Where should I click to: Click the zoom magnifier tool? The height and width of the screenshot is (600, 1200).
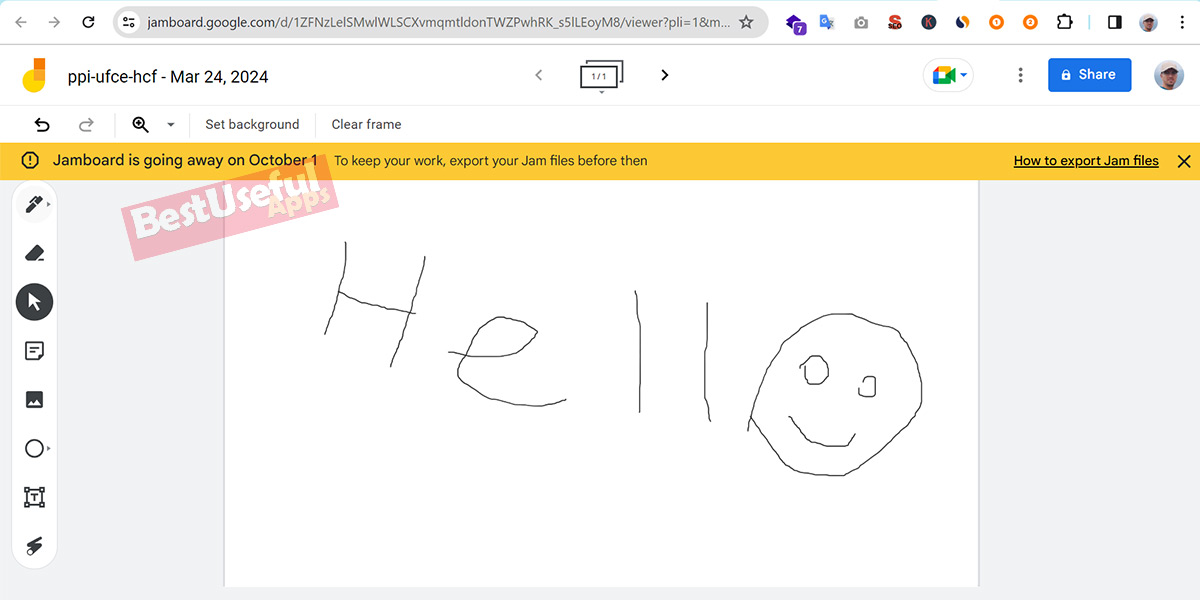(141, 124)
